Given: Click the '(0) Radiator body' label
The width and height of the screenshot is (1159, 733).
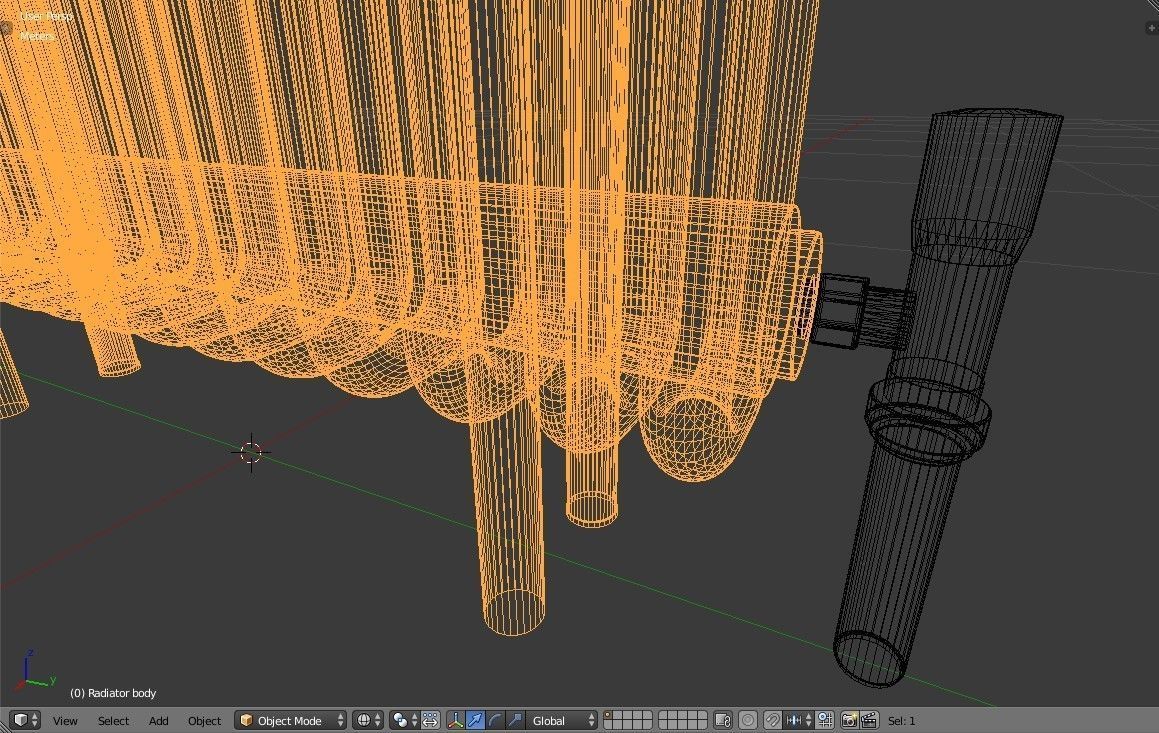Looking at the screenshot, I should [113, 693].
